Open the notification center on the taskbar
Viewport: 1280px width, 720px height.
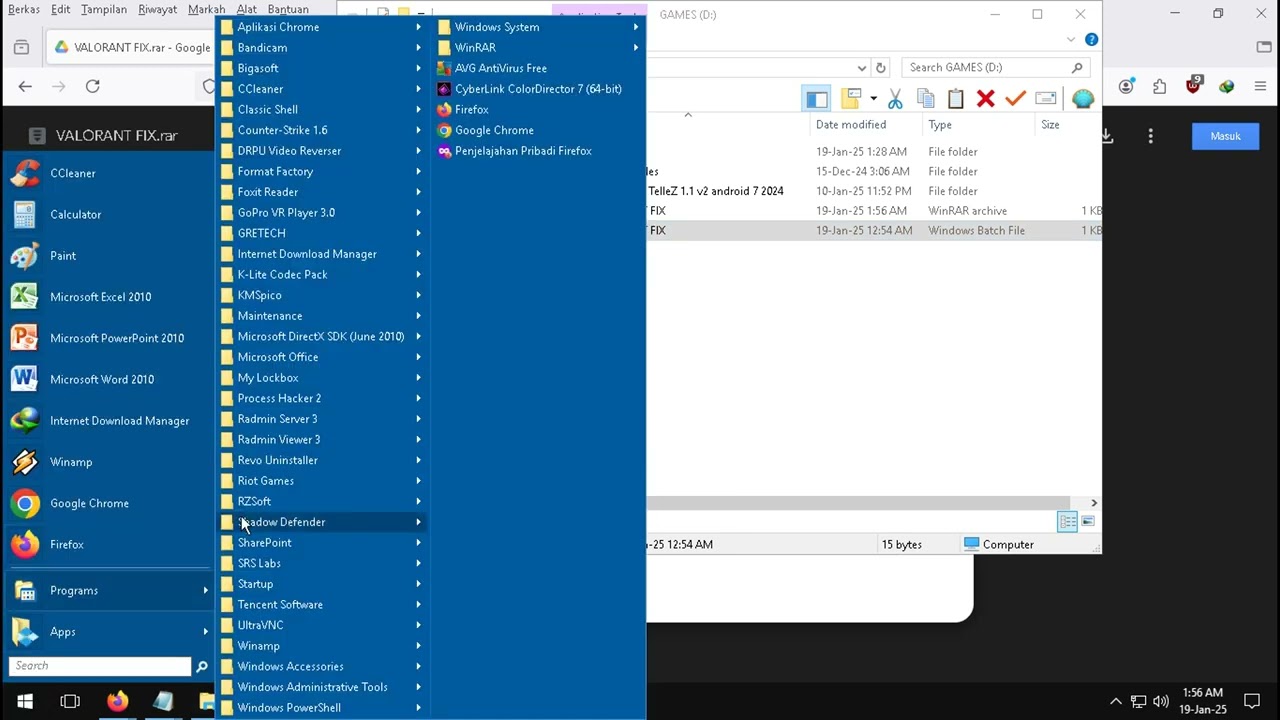tap(1251, 701)
